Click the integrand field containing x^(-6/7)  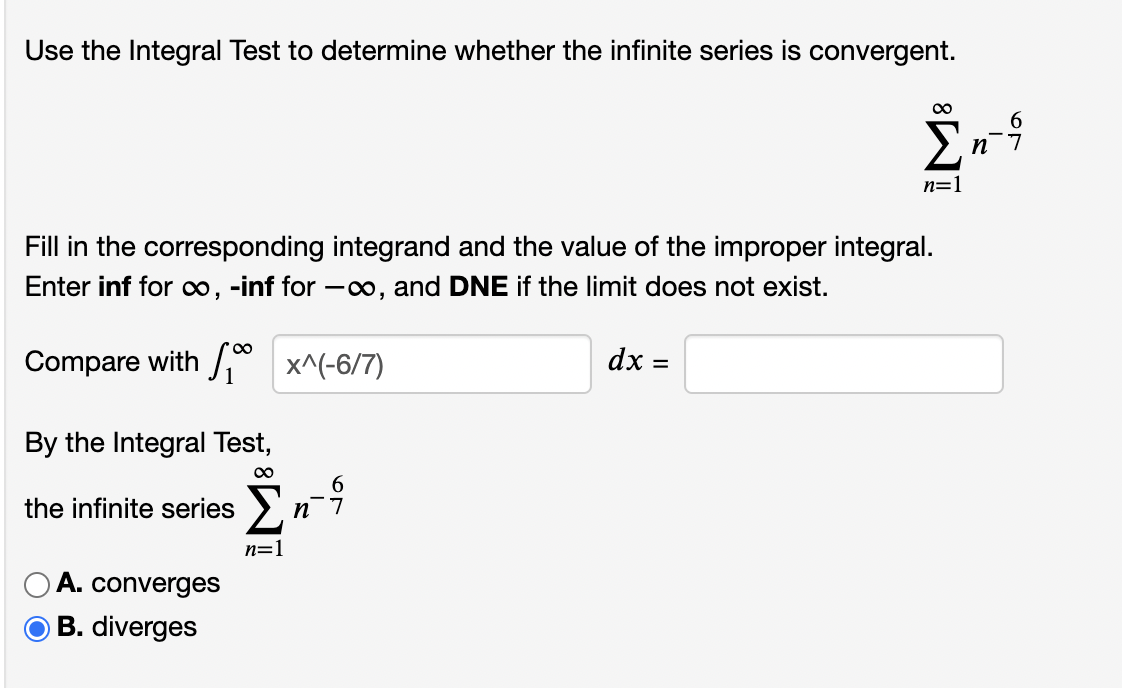point(431,364)
